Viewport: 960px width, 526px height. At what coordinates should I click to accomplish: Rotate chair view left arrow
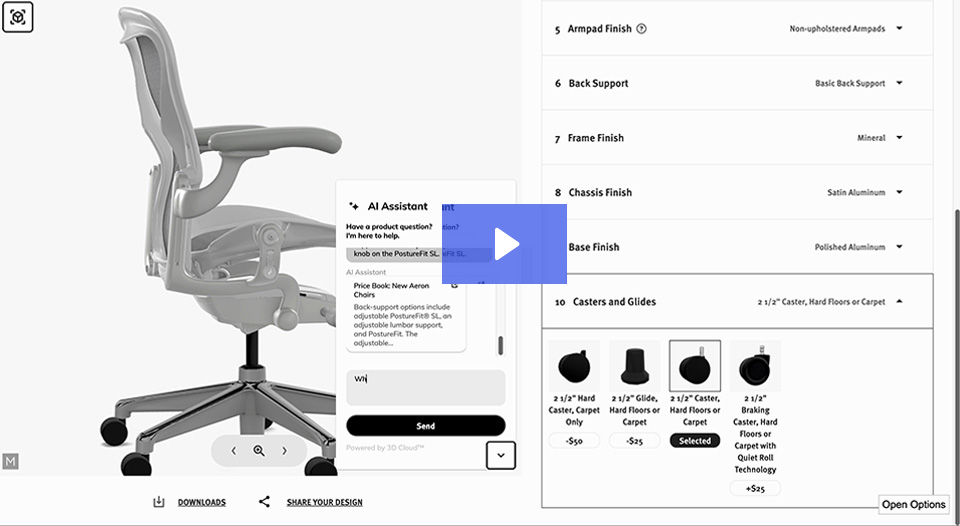(x=233, y=451)
